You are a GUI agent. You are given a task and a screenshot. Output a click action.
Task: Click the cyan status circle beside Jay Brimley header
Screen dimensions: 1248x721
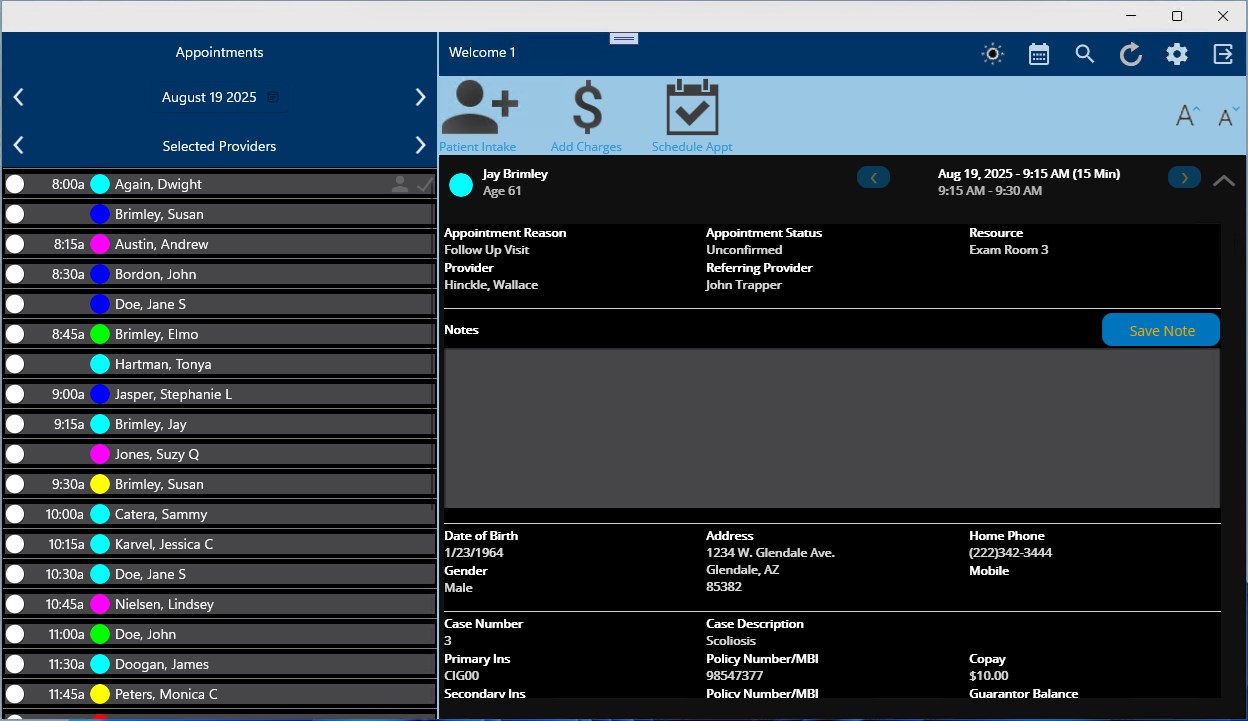point(461,184)
